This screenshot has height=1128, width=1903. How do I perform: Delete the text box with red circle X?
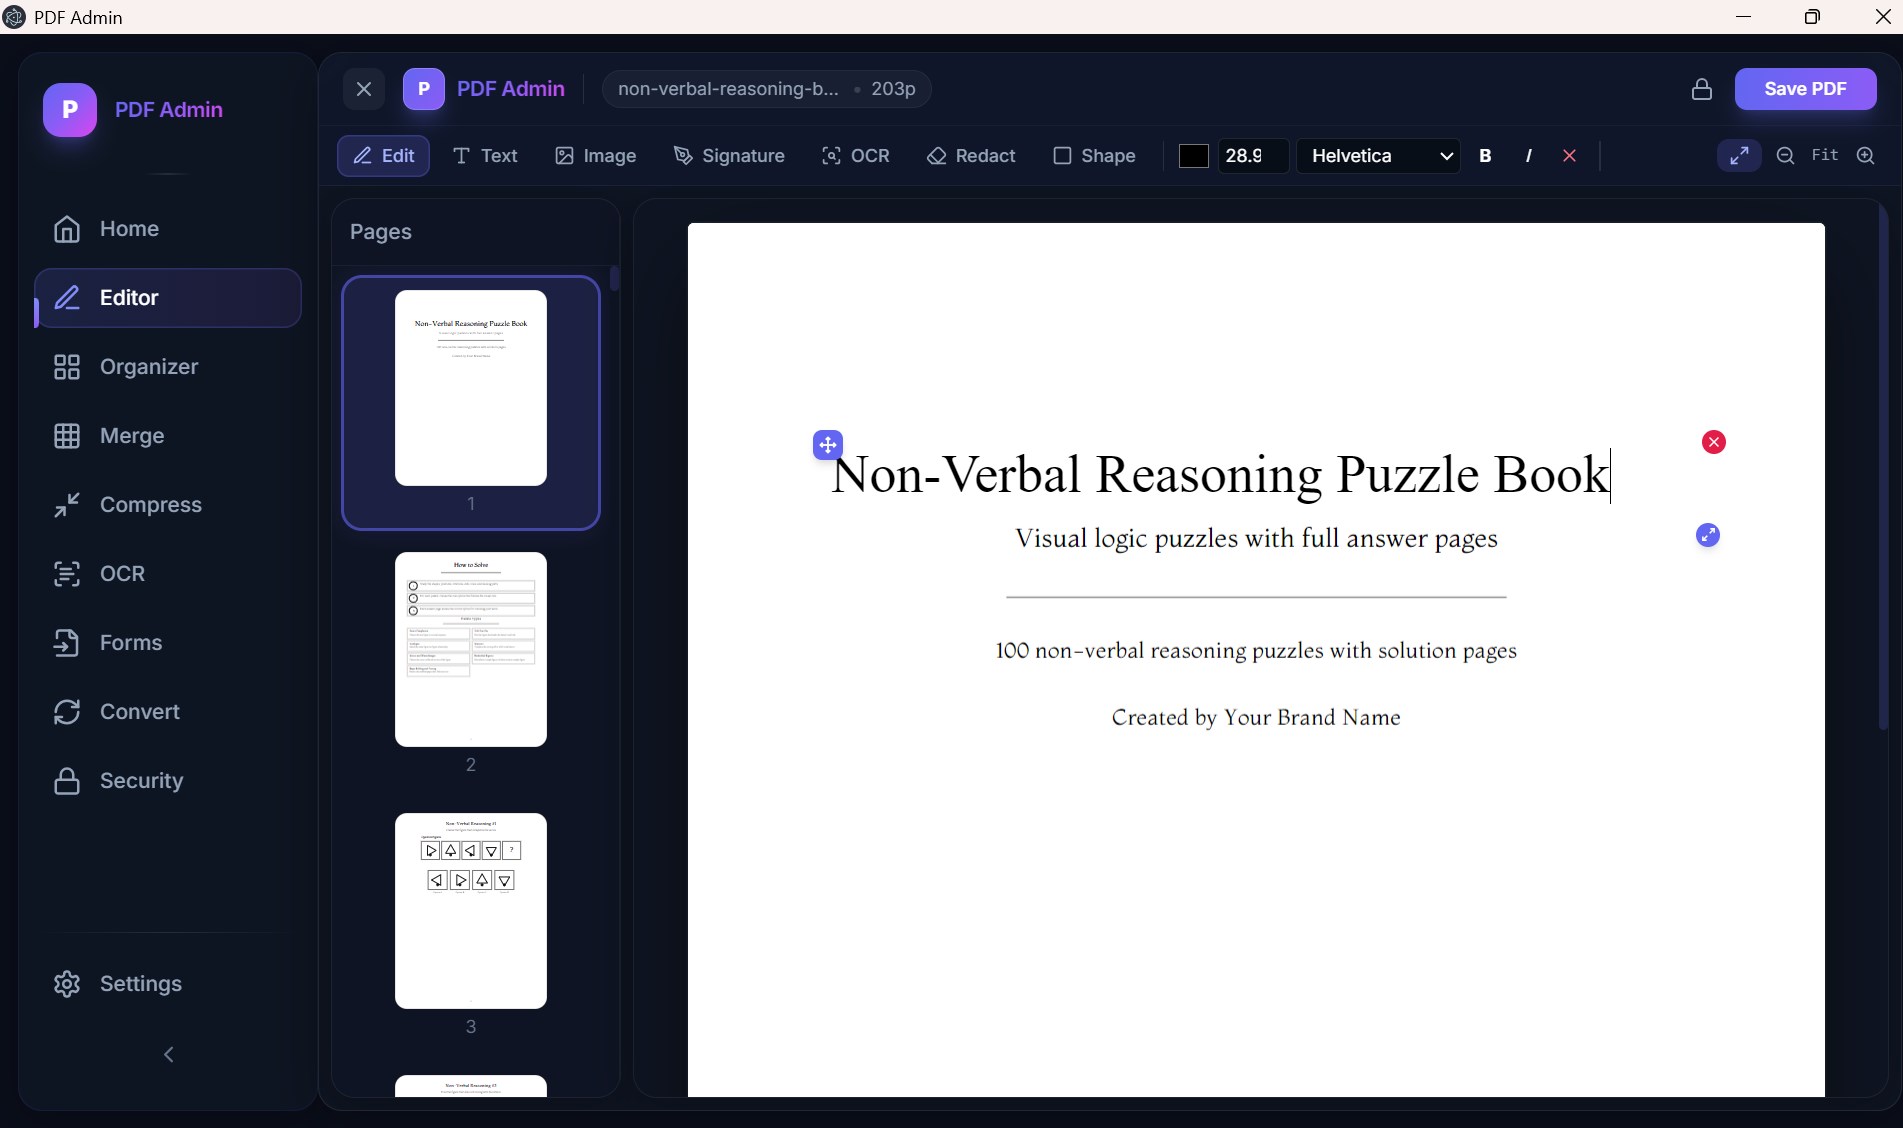pos(1714,442)
